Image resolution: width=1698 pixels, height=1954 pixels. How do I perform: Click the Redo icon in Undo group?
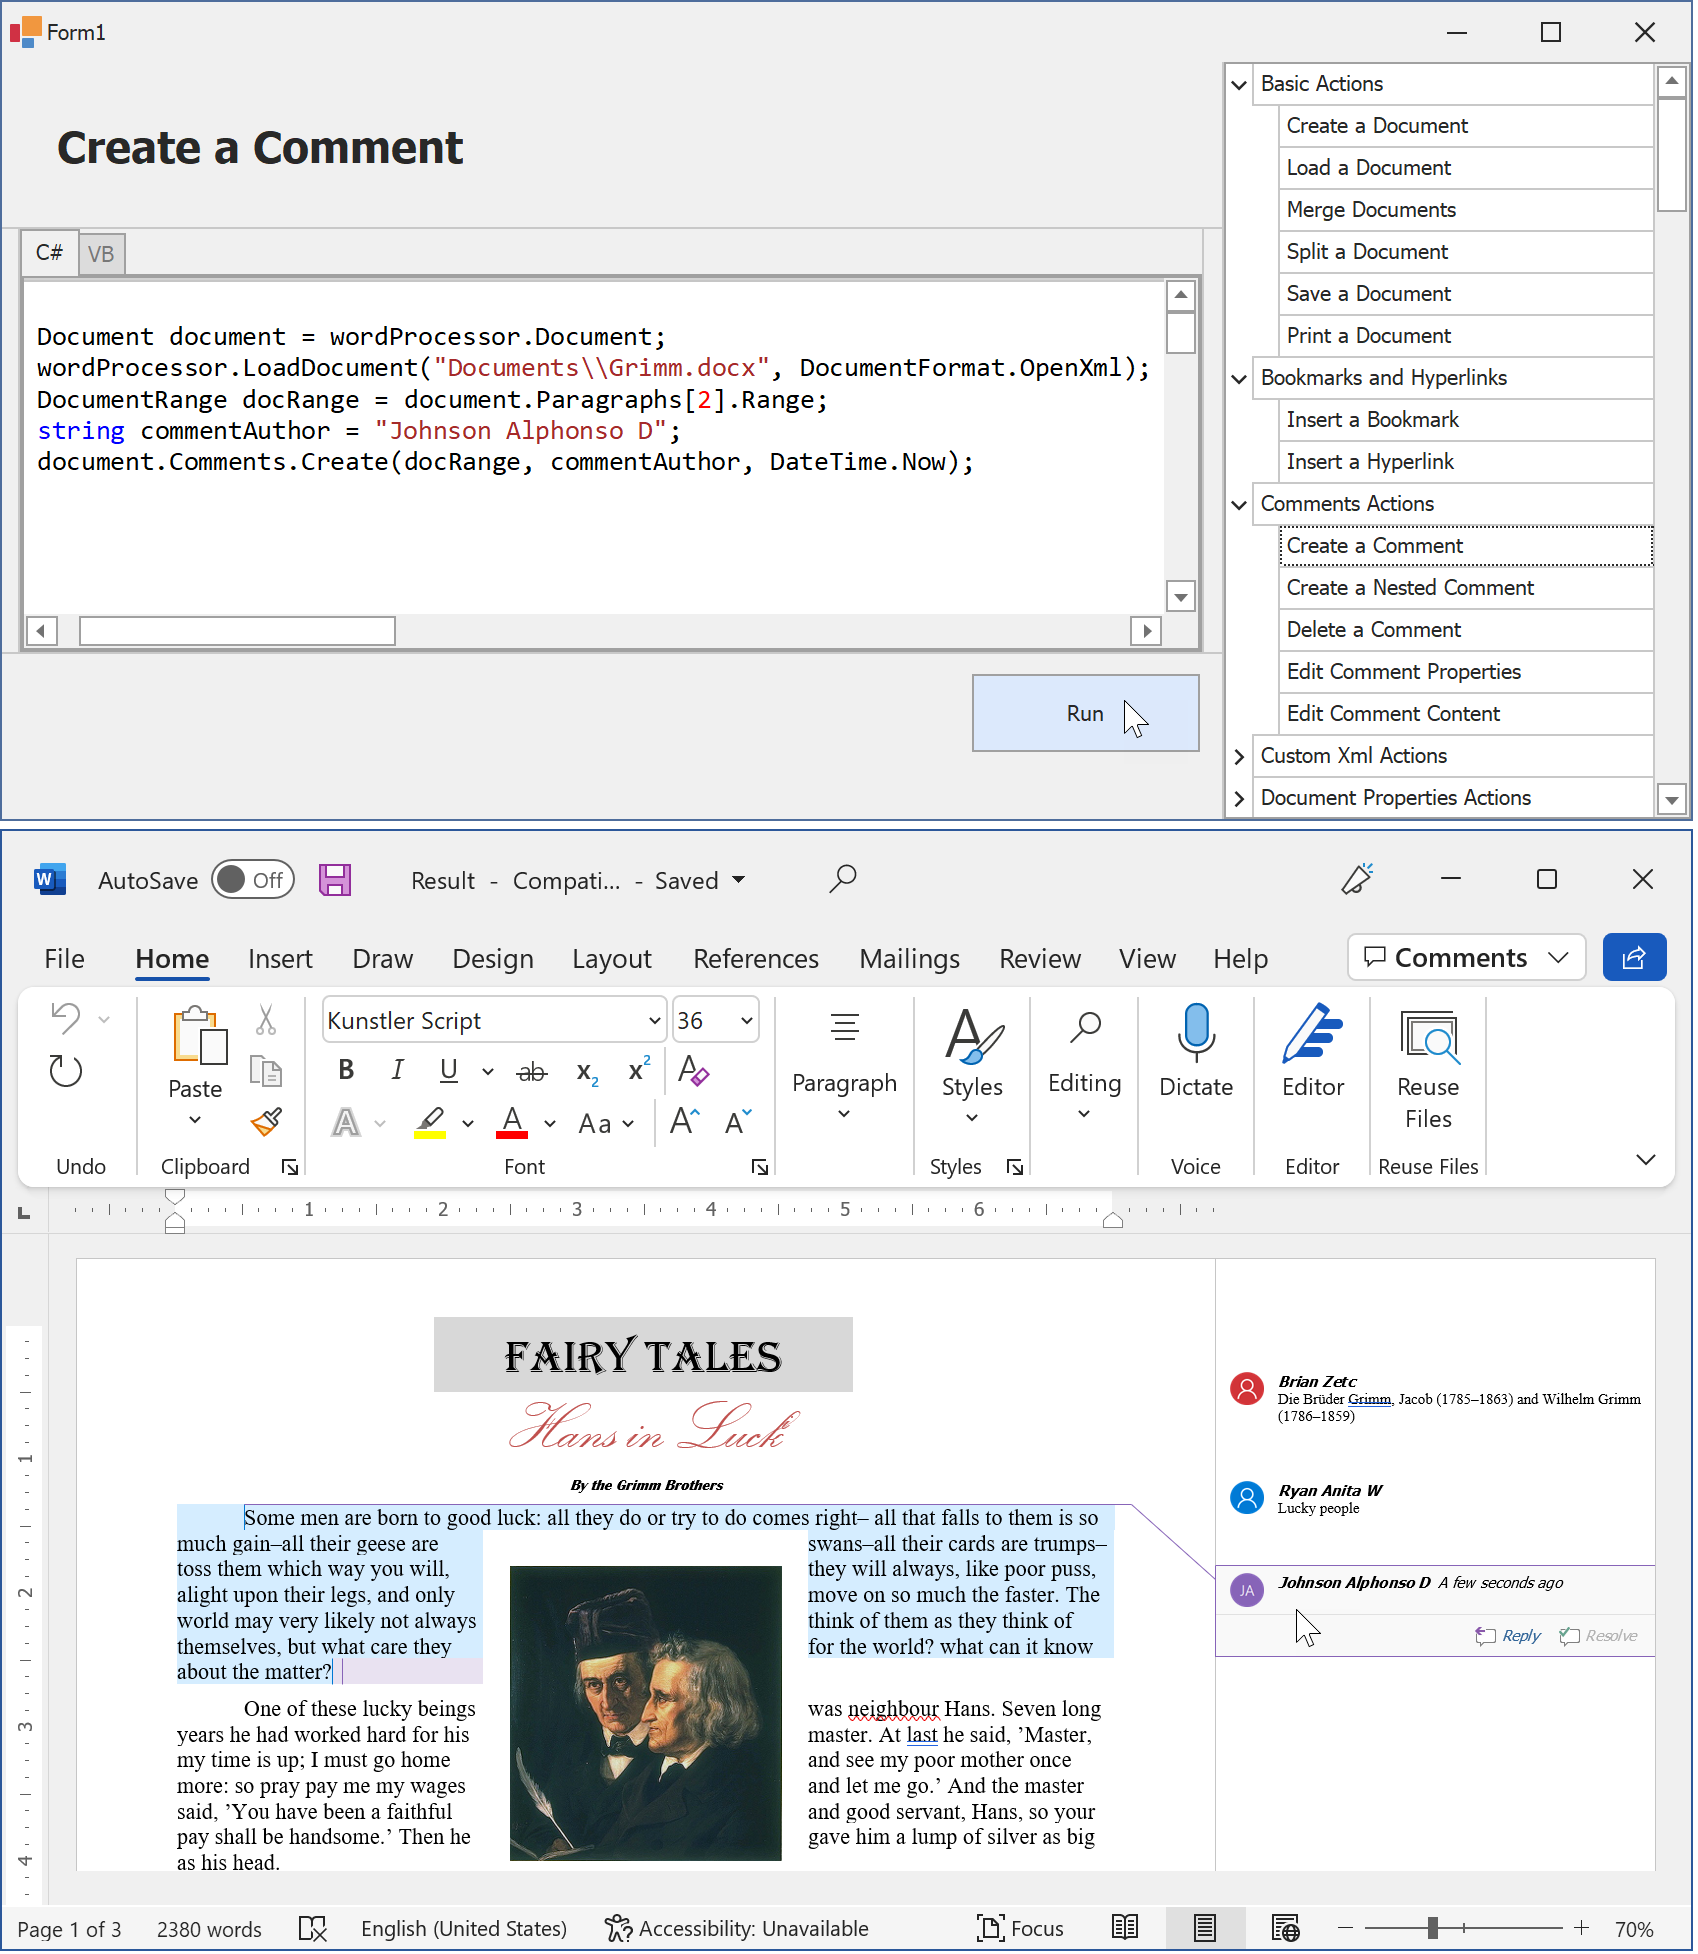point(66,1071)
